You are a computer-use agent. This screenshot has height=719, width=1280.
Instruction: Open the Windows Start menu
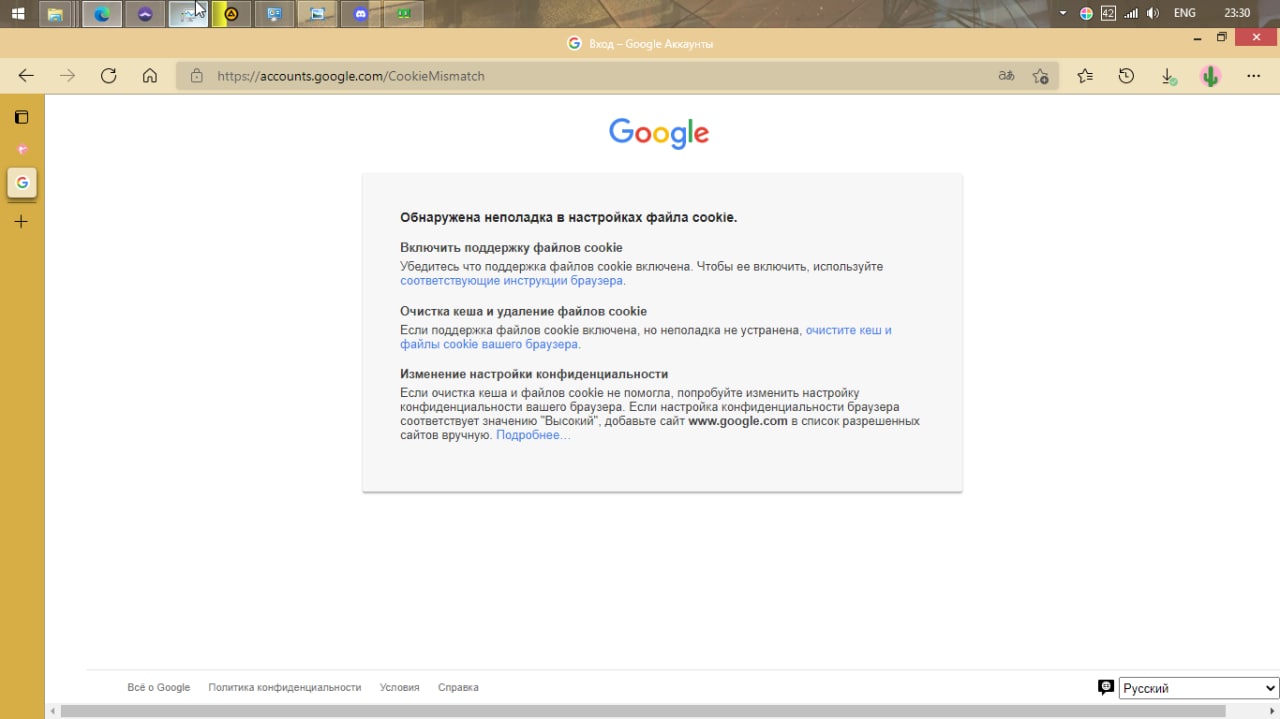(x=18, y=14)
